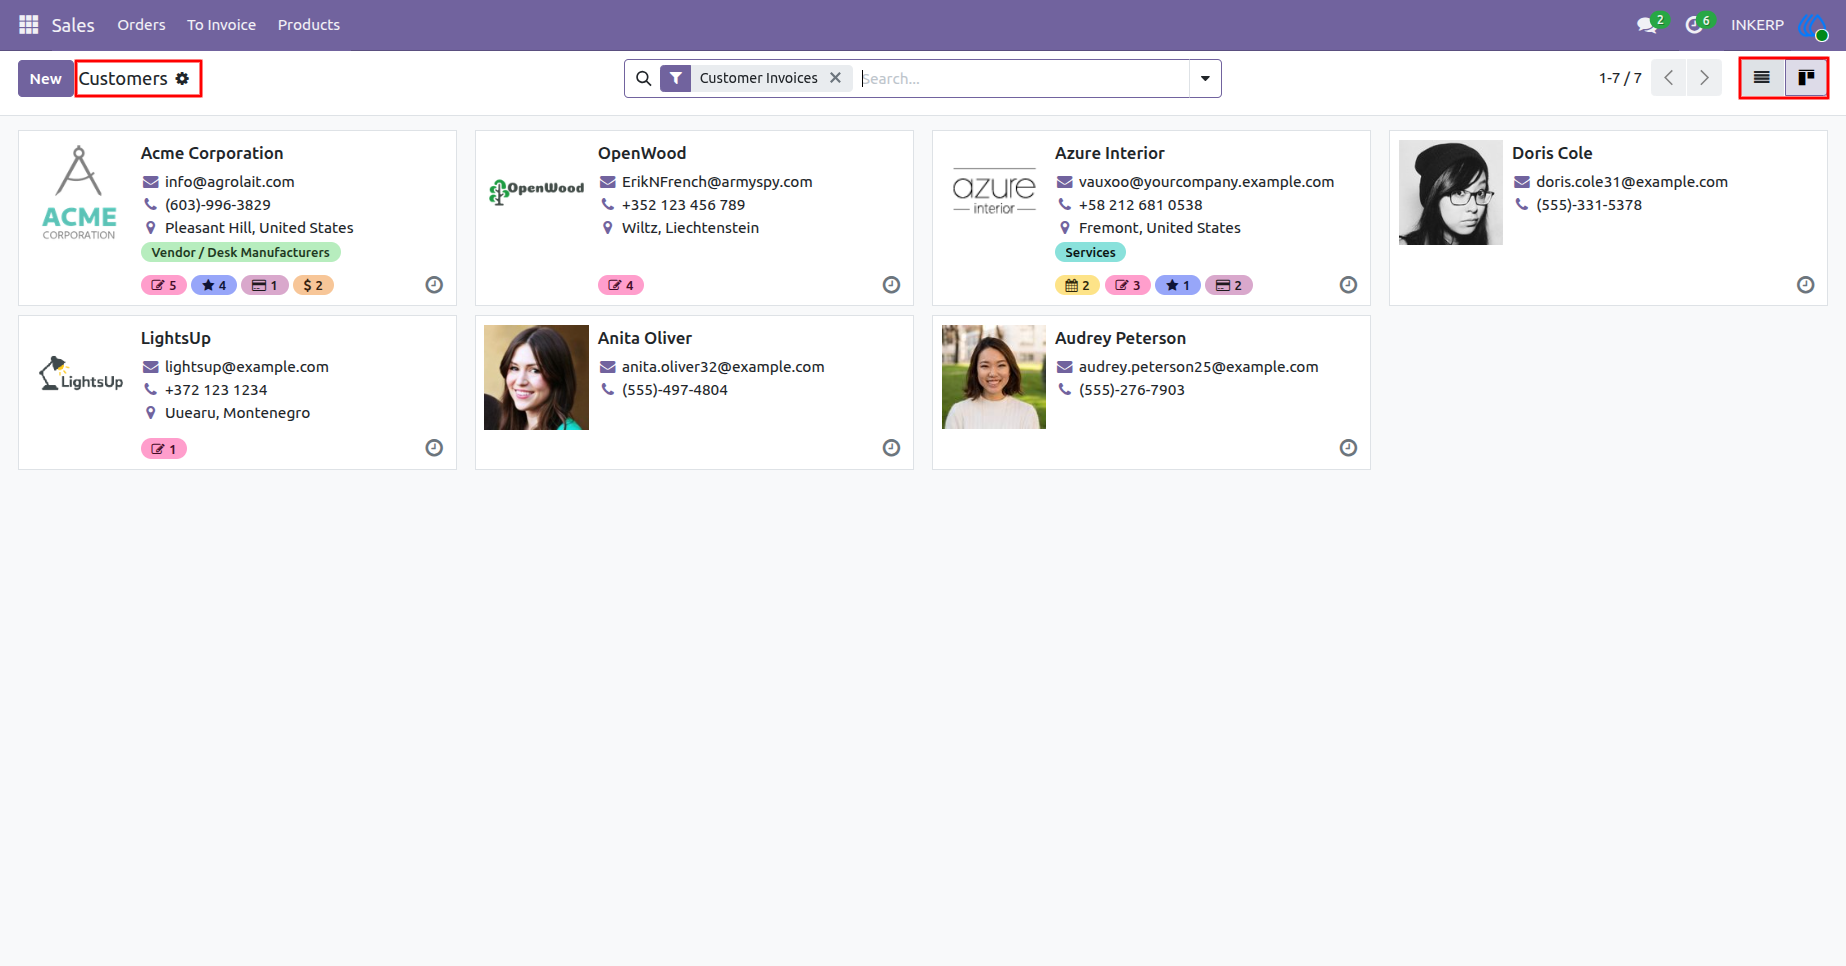Open the Orders menu
1846x966 pixels.
coord(141,25)
